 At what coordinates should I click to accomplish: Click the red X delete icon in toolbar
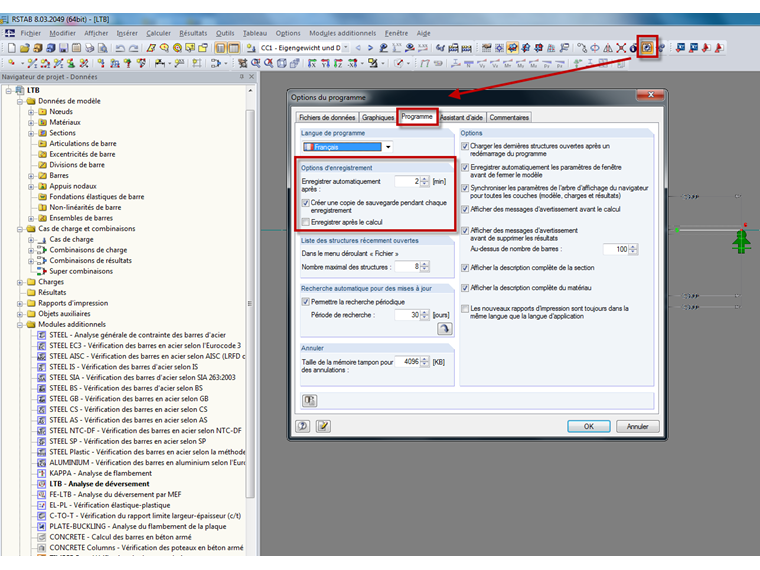[621, 48]
